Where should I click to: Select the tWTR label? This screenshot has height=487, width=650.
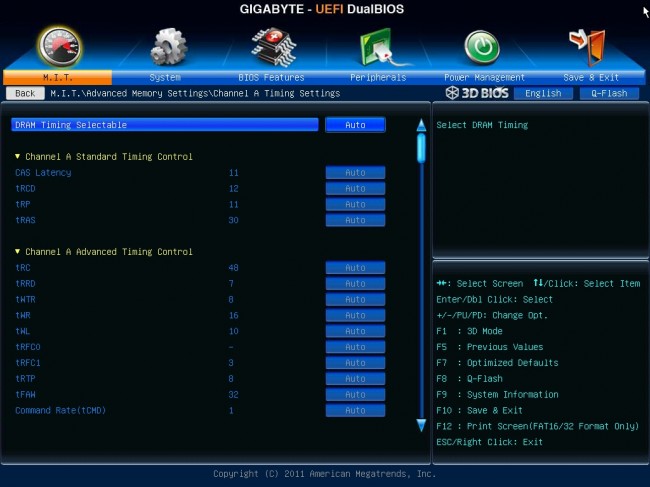(25, 299)
